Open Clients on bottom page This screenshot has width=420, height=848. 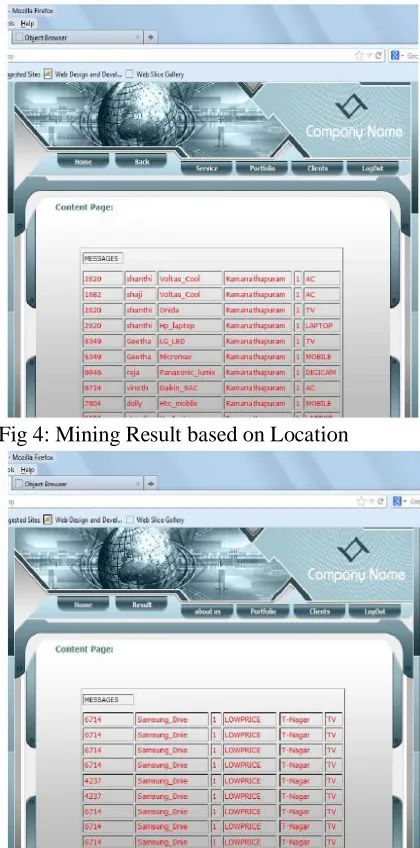coord(319,611)
